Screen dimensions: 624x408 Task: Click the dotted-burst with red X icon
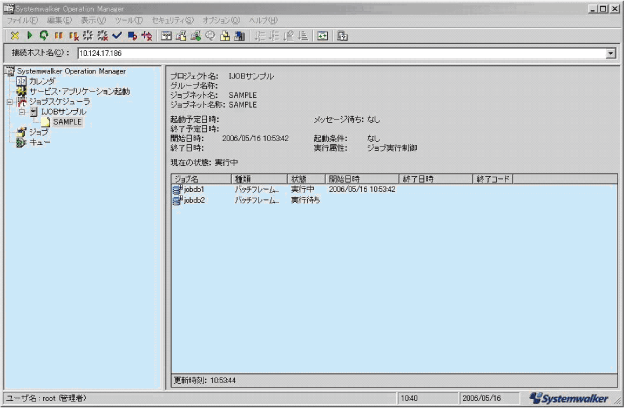[x=102, y=36]
